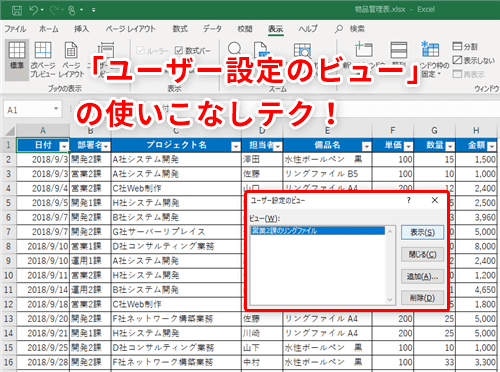500x372 pixels.
Task: Click the 削除(D) button
Action: pos(422,298)
